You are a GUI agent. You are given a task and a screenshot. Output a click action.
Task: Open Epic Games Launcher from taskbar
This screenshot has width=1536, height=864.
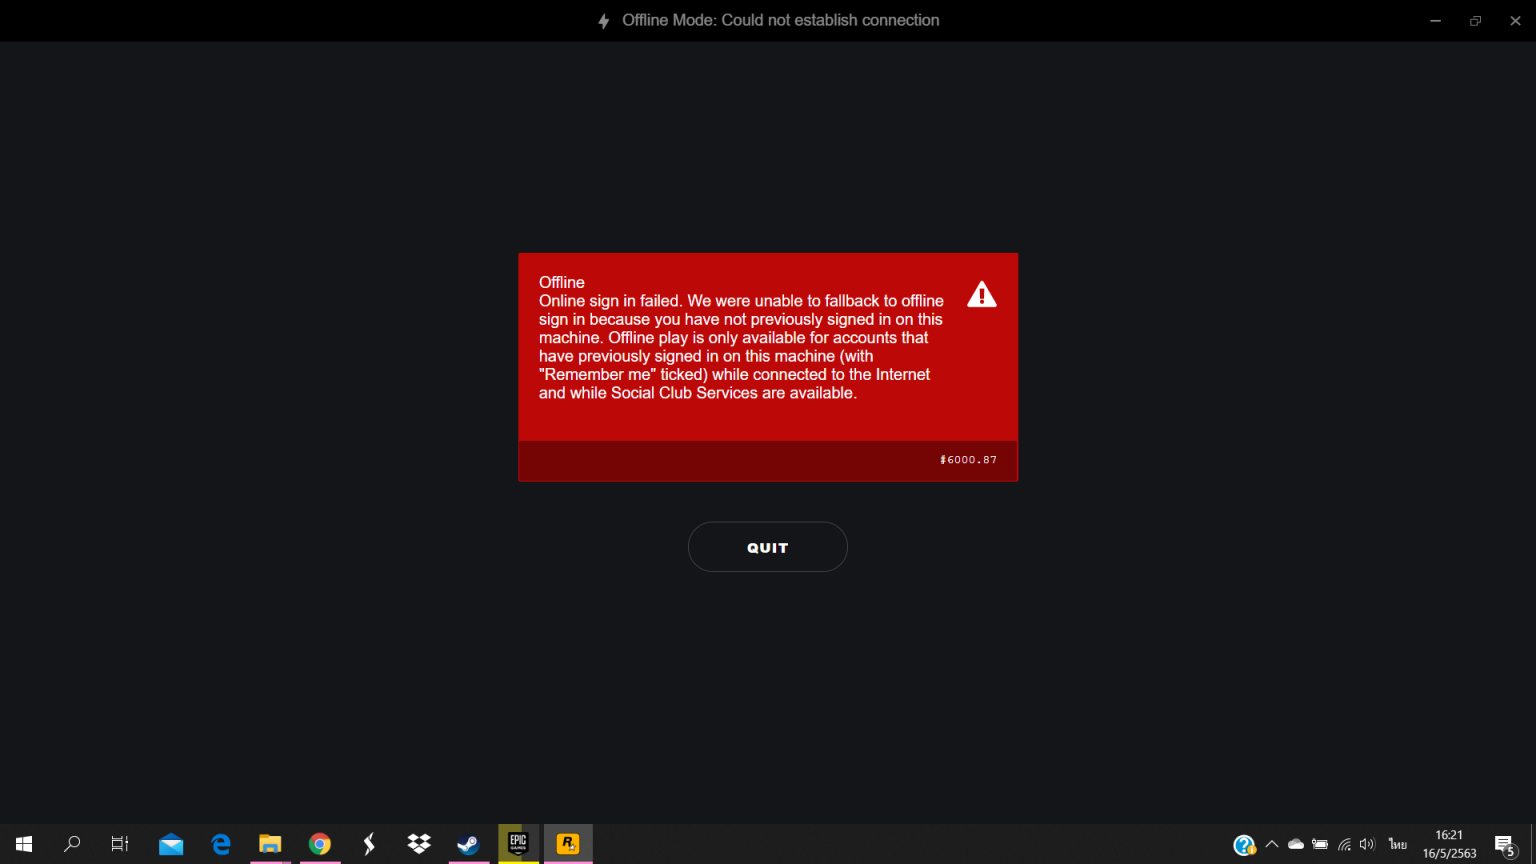point(518,844)
